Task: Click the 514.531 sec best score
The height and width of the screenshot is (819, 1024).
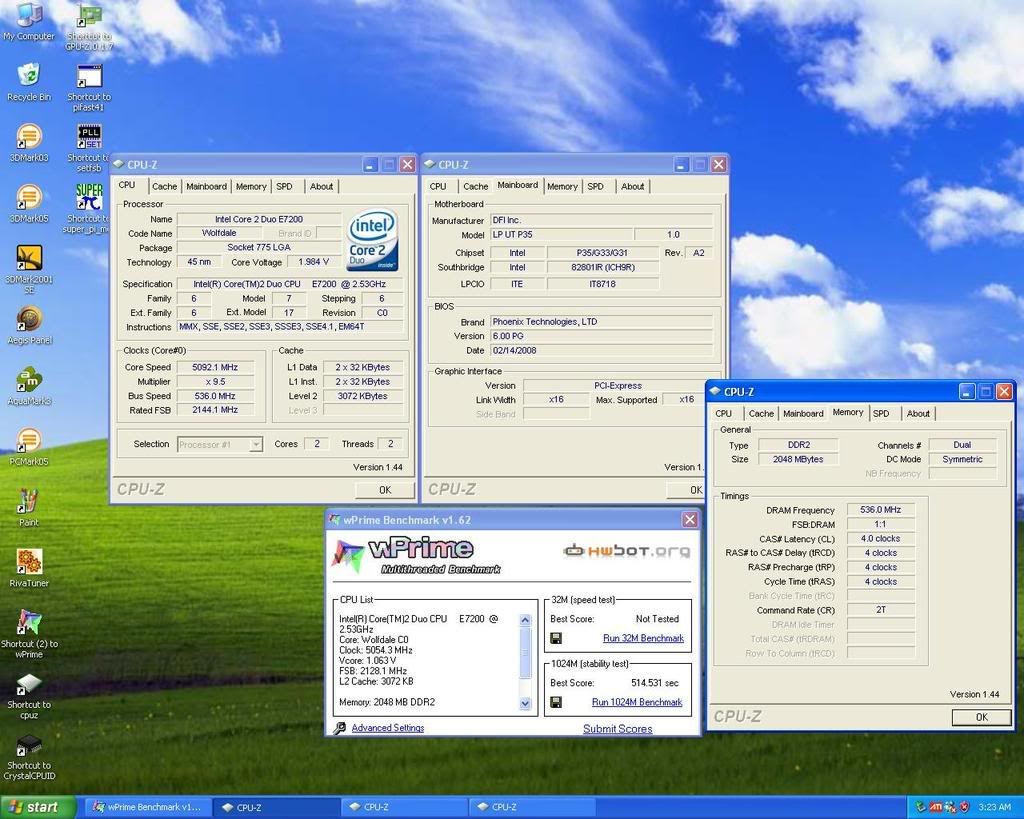Action: [654, 682]
